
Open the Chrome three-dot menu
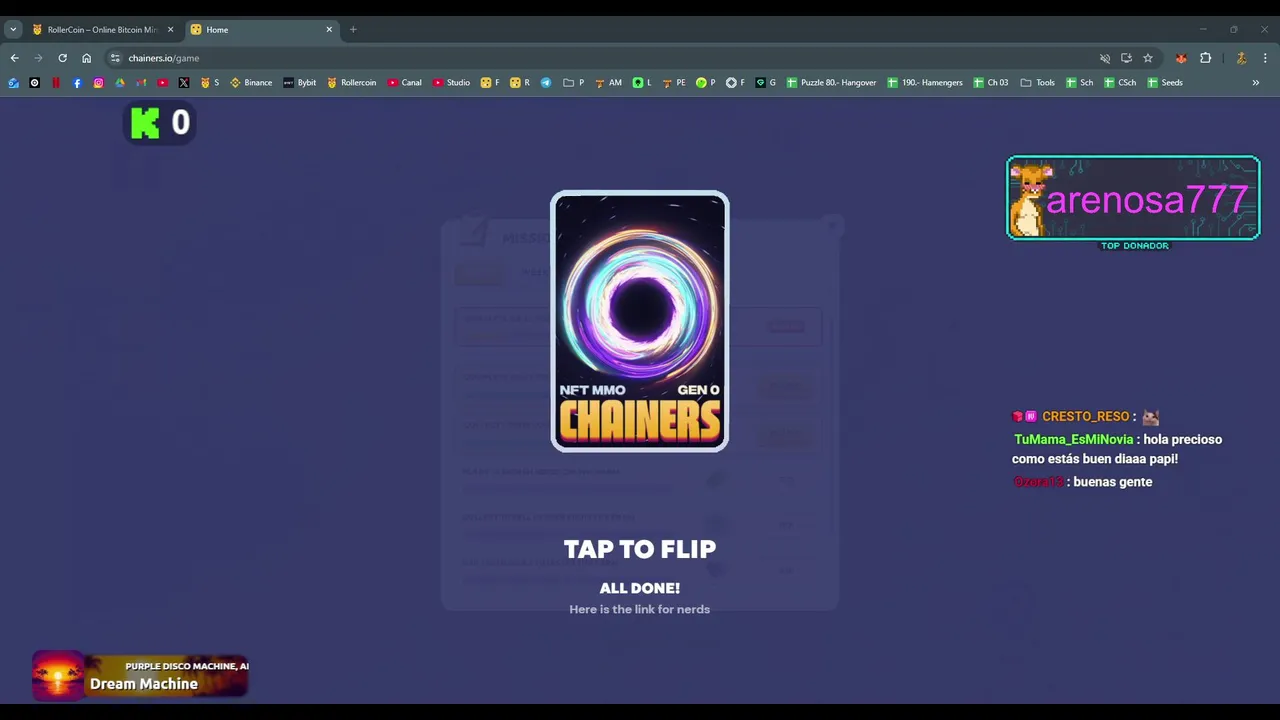pos(1265,58)
